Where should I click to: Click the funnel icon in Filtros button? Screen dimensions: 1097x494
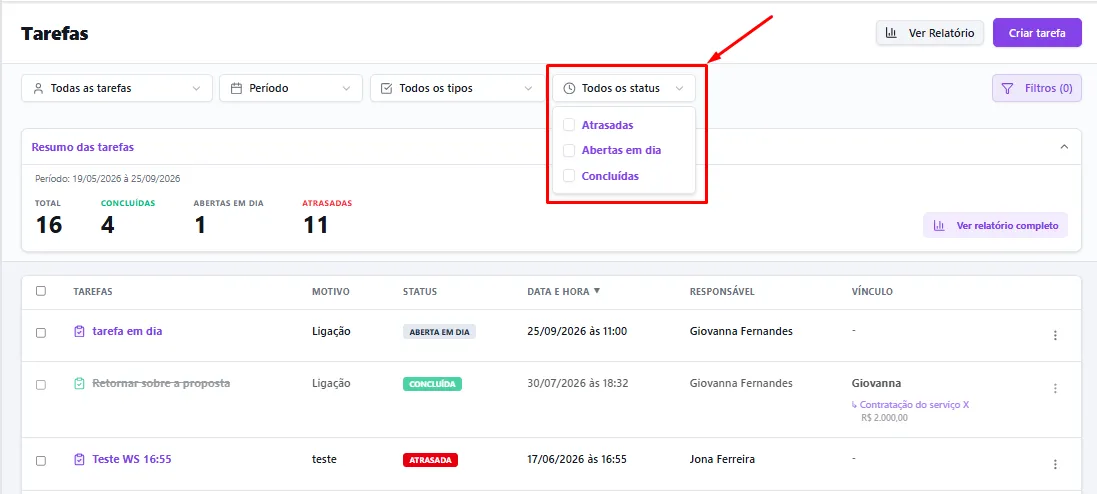tap(1007, 89)
